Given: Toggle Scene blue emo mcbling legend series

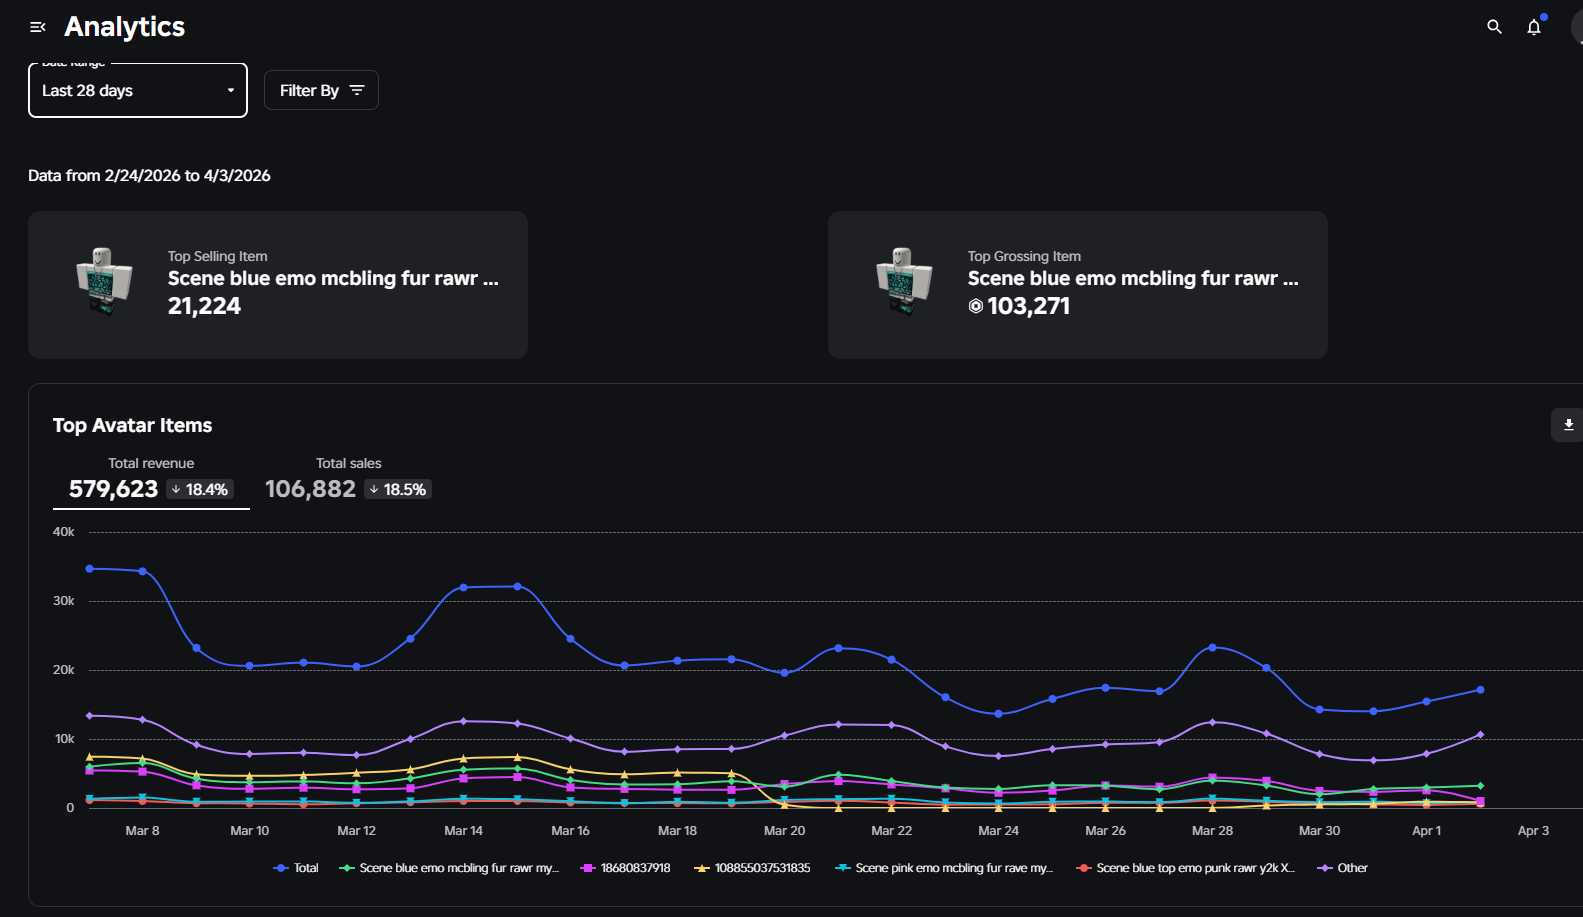Looking at the screenshot, I should [450, 868].
